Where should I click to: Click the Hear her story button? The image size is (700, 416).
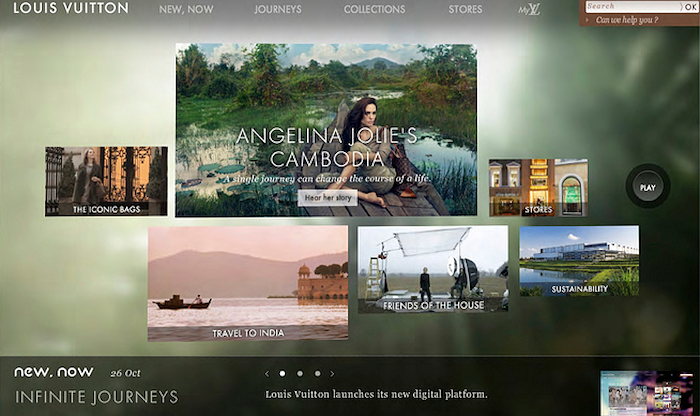pos(328,197)
